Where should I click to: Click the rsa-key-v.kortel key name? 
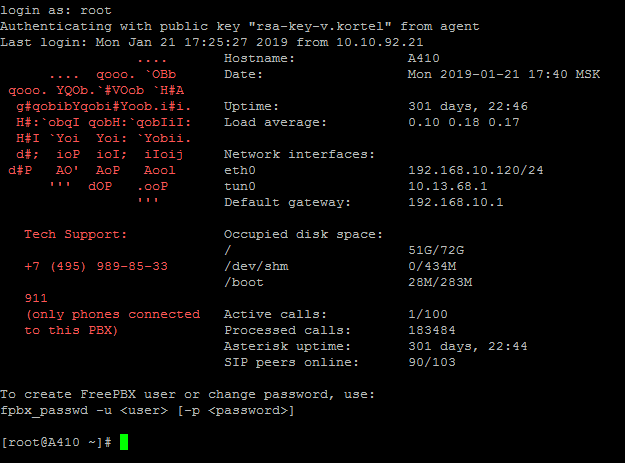320,26
